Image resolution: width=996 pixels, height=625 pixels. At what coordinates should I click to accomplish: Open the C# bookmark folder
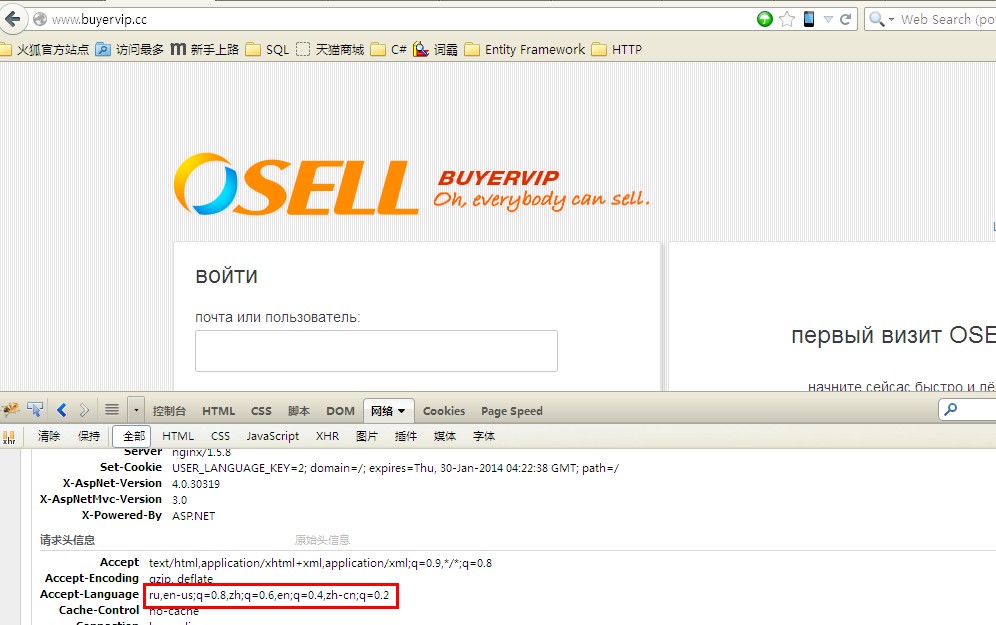coord(389,50)
